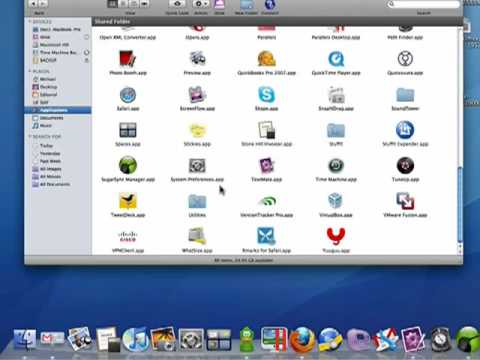The height and width of the screenshot is (360, 480).
Task: Open the Action gear dropdown menu
Action: [x=201, y=4]
